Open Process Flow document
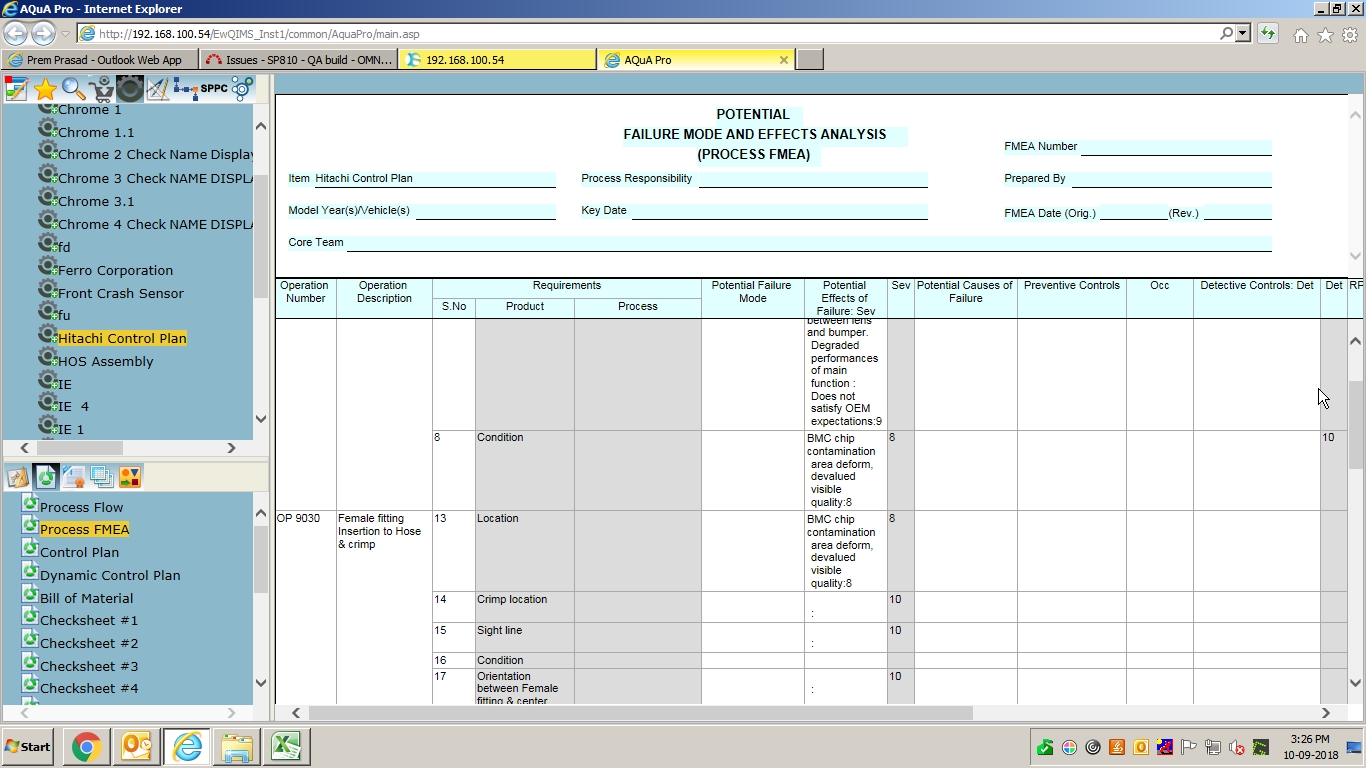 coord(81,507)
